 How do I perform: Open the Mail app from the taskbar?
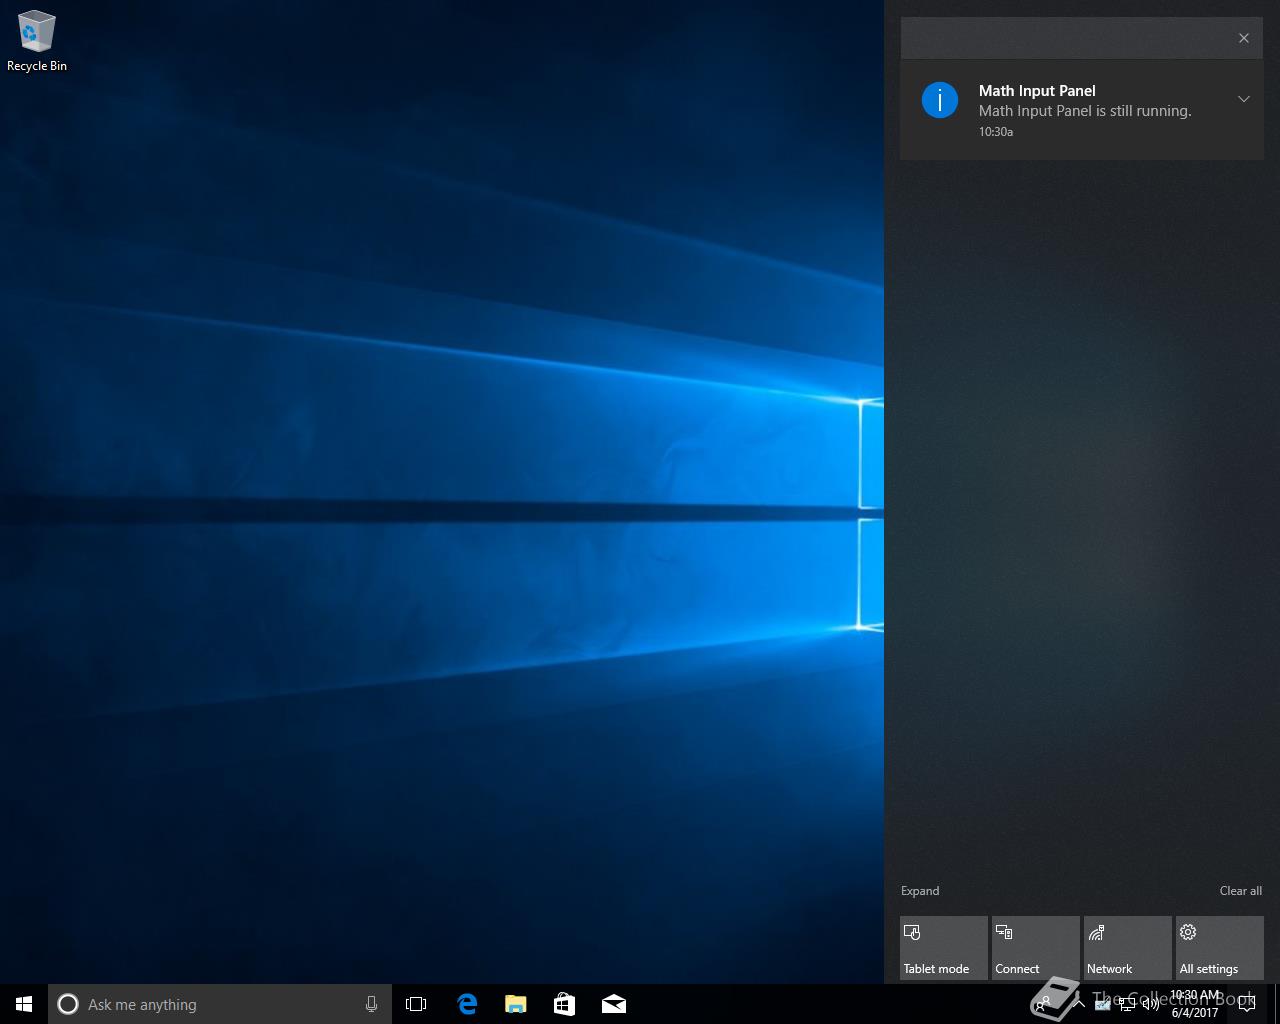[x=614, y=1004]
